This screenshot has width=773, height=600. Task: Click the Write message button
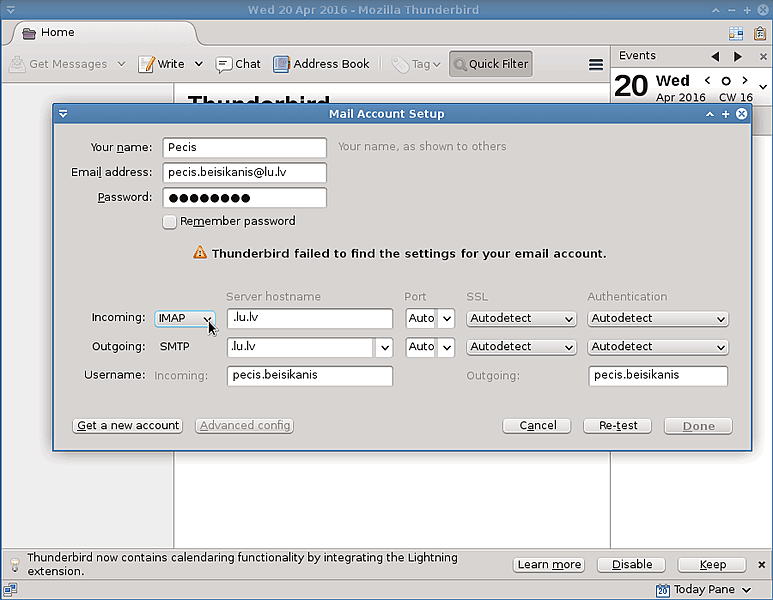pos(161,64)
